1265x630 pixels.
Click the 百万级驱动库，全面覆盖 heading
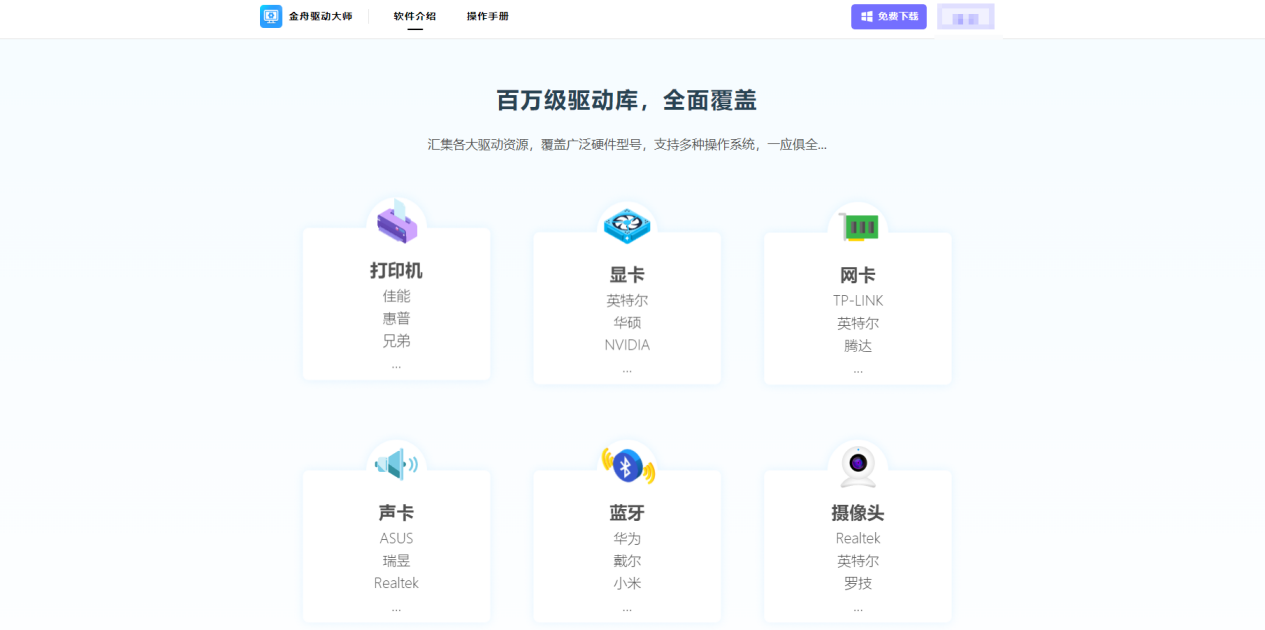coord(627,100)
